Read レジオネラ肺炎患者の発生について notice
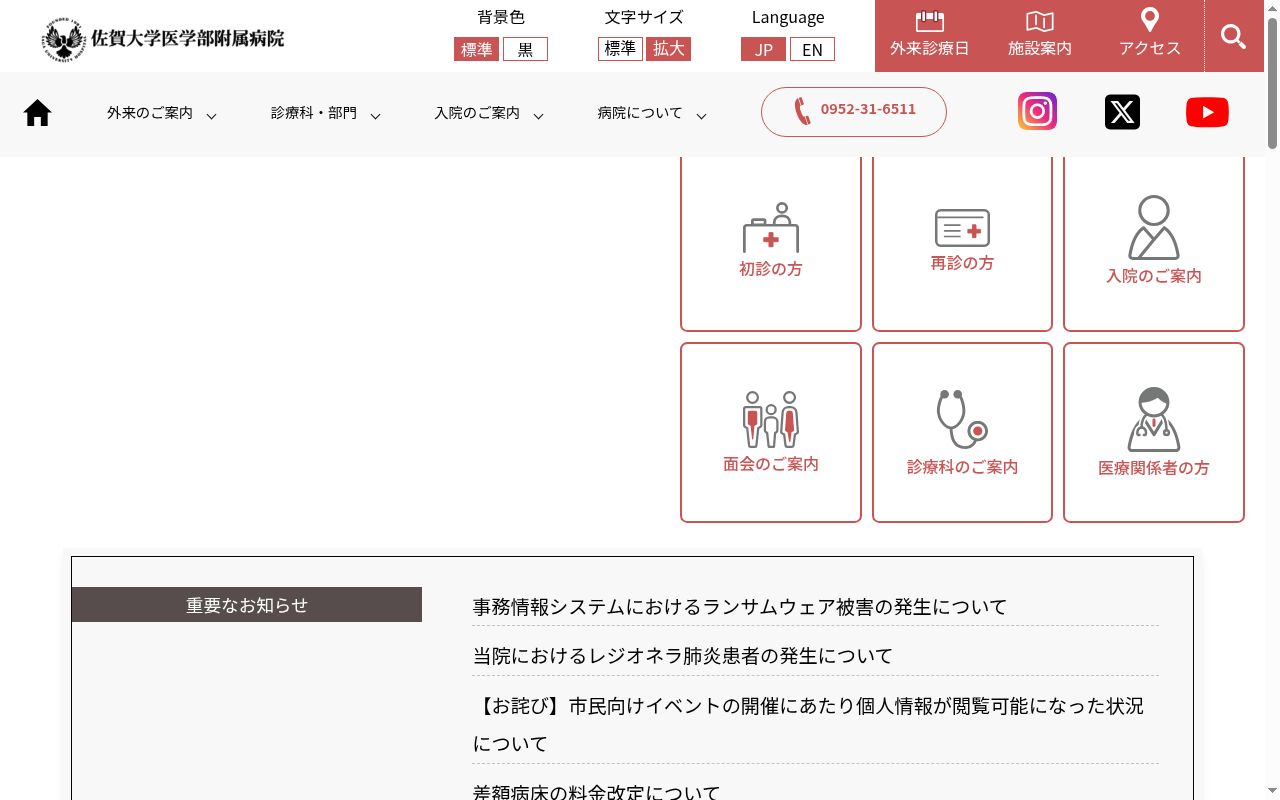 coord(683,656)
